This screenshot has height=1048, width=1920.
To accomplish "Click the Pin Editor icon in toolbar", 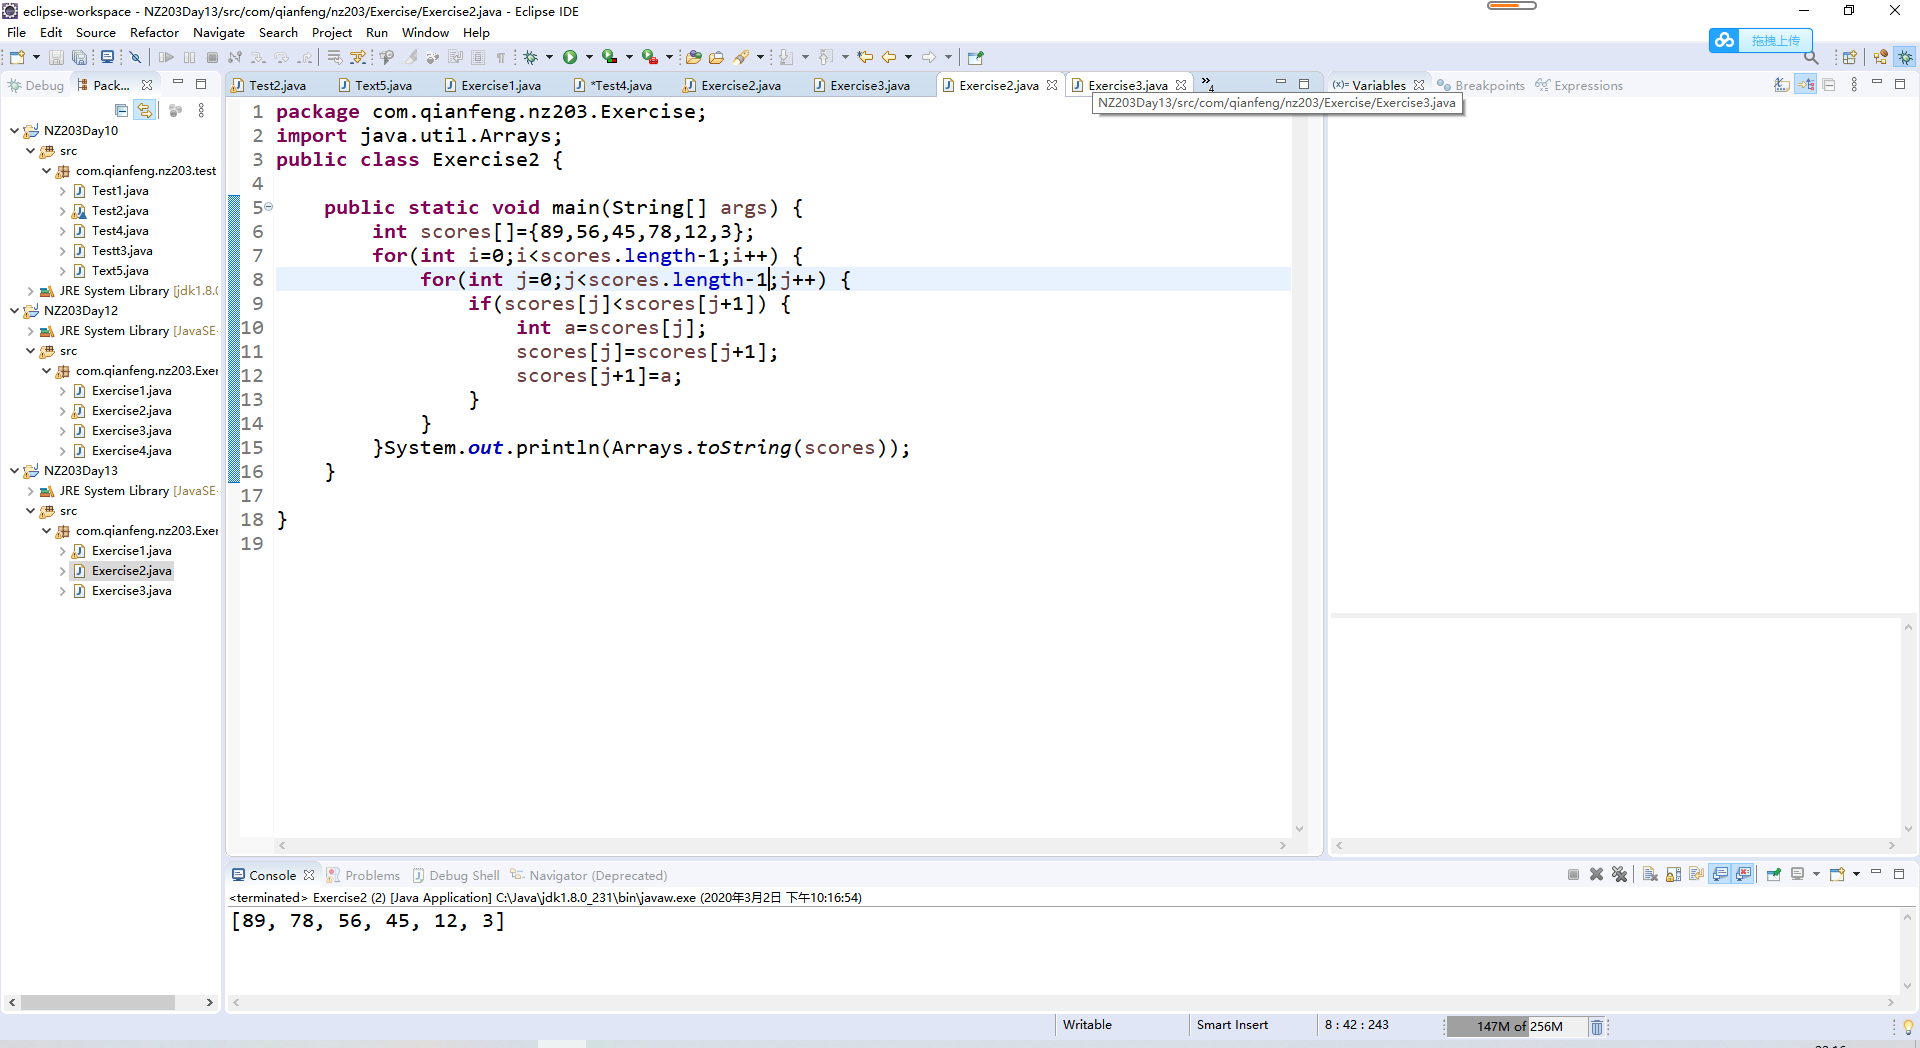I will [x=976, y=57].
